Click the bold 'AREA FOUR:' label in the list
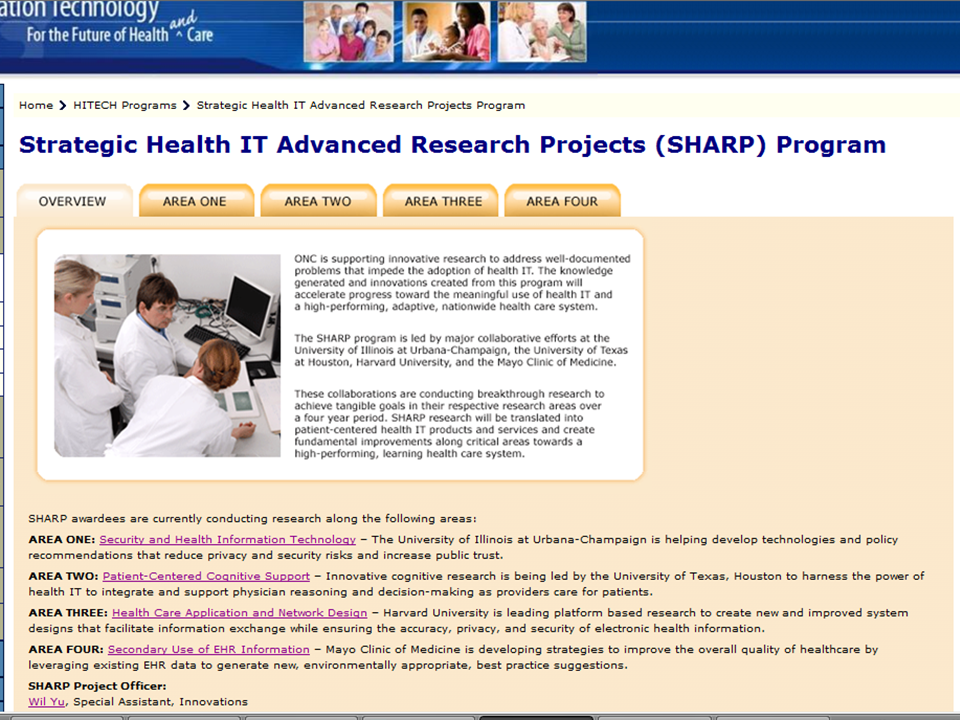Viewport: 960px width, 720px height. tap(66, 650)
